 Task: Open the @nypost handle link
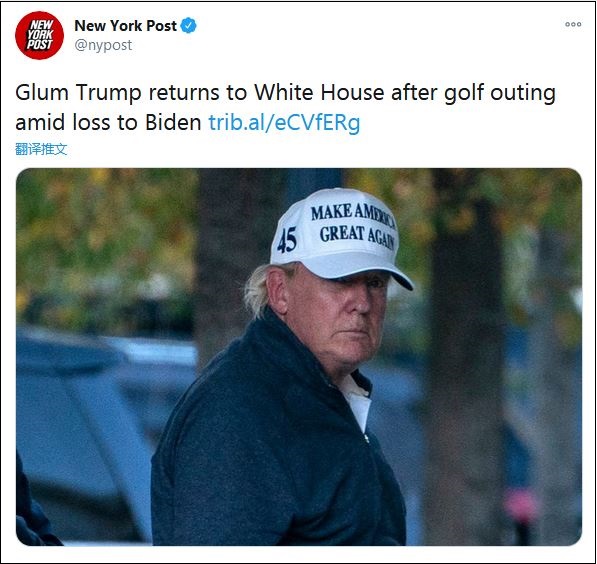click(103, 45)
